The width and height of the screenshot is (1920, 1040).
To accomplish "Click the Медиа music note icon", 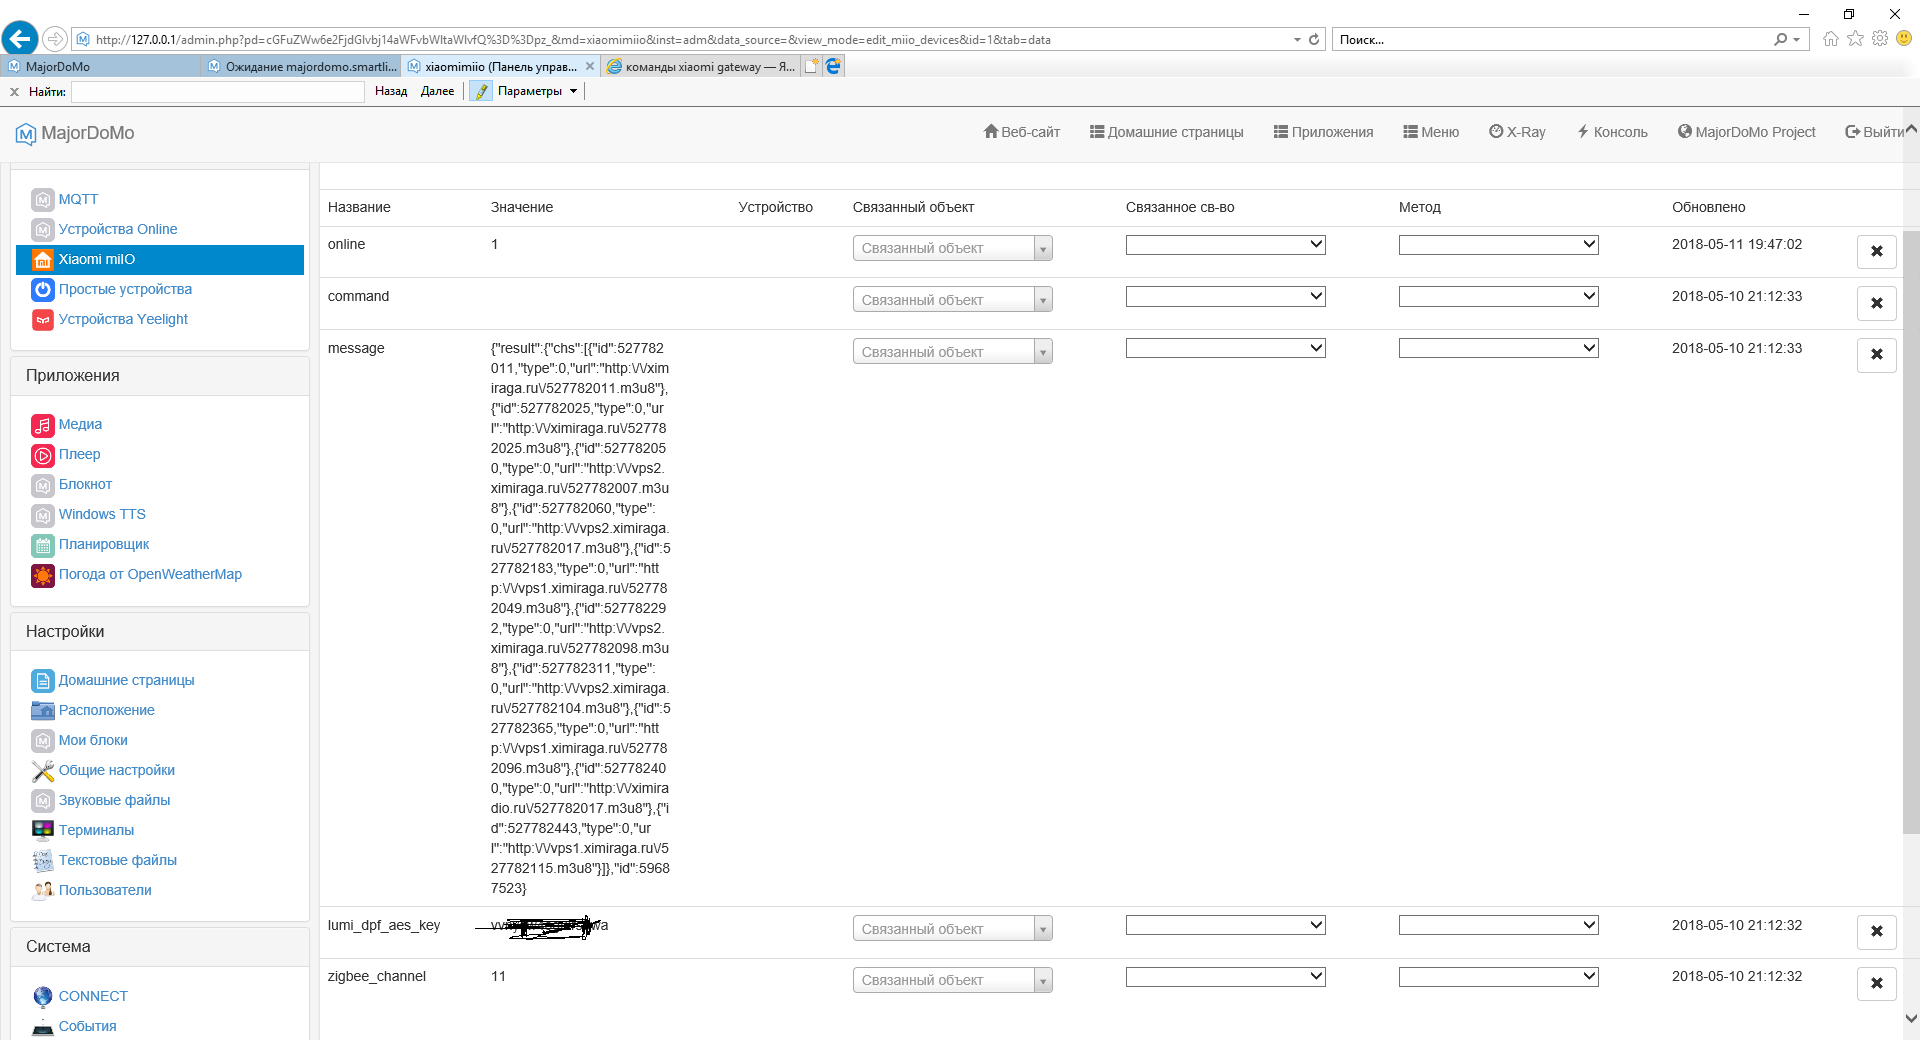I will (43, 425).
